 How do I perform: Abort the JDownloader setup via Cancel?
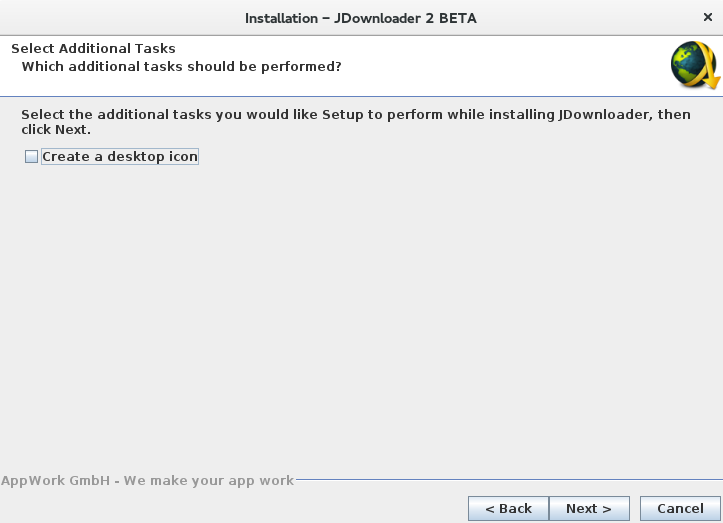680,508
